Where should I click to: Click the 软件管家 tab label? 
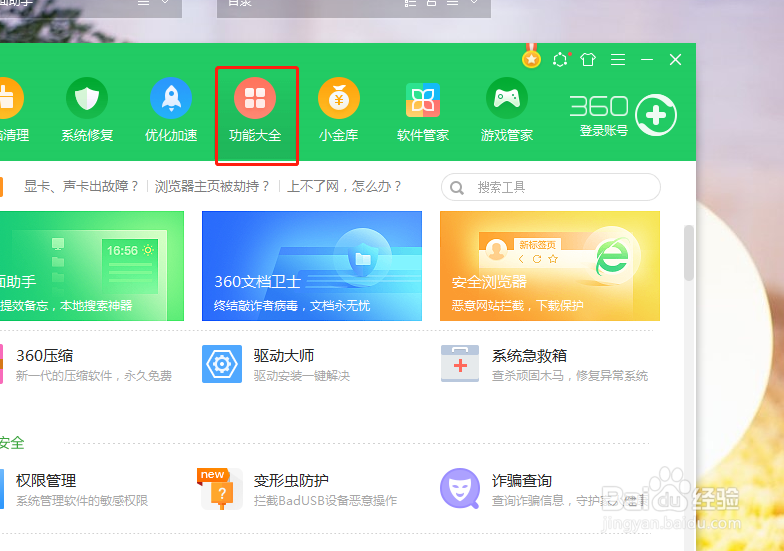coord(423,135)
